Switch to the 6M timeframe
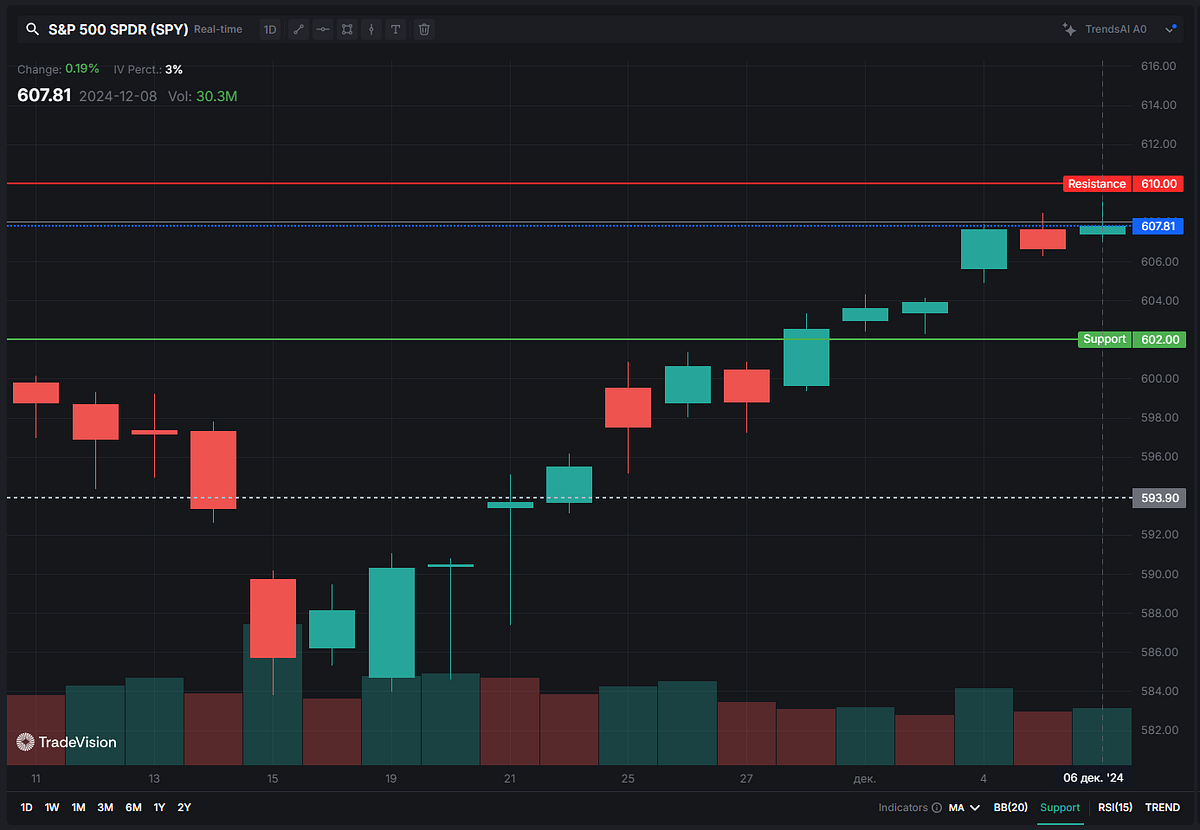This screenshot has width=1200, height=830. 131,807
